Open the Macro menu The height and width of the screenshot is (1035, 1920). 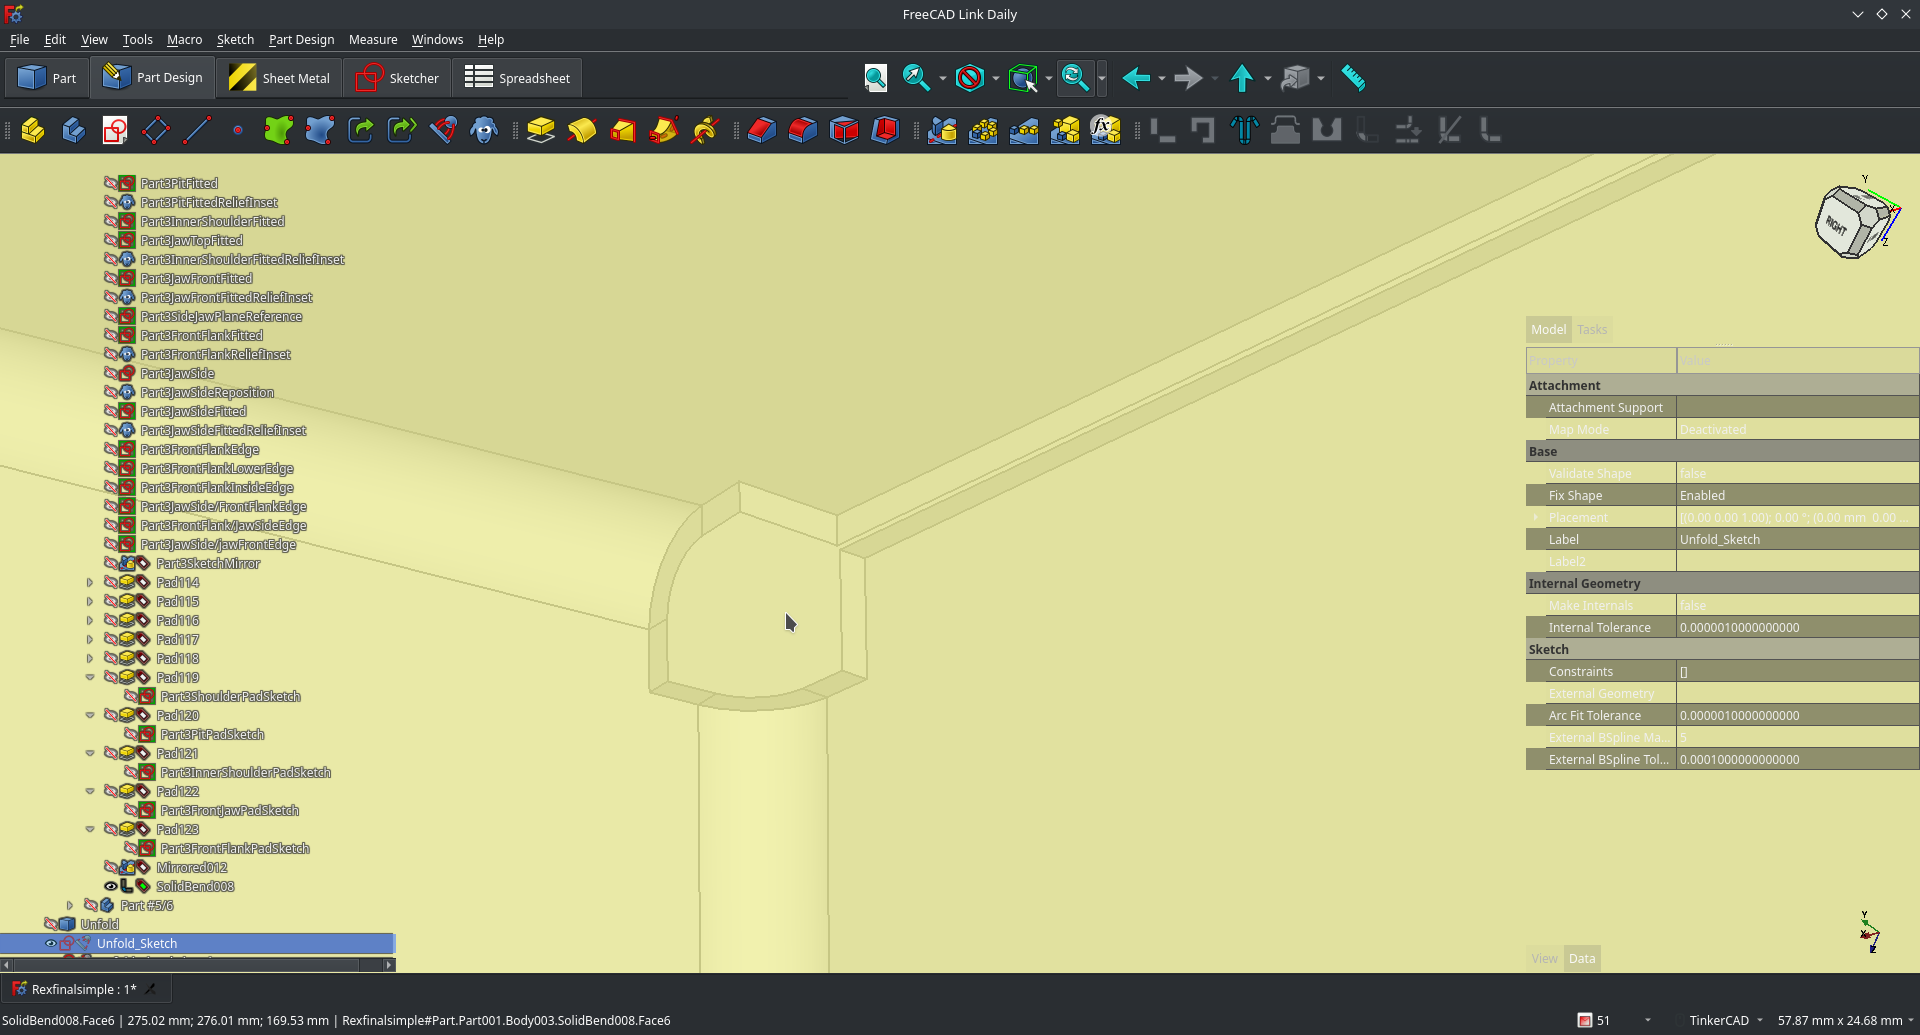pyautogui.click(x=184, y=40)
